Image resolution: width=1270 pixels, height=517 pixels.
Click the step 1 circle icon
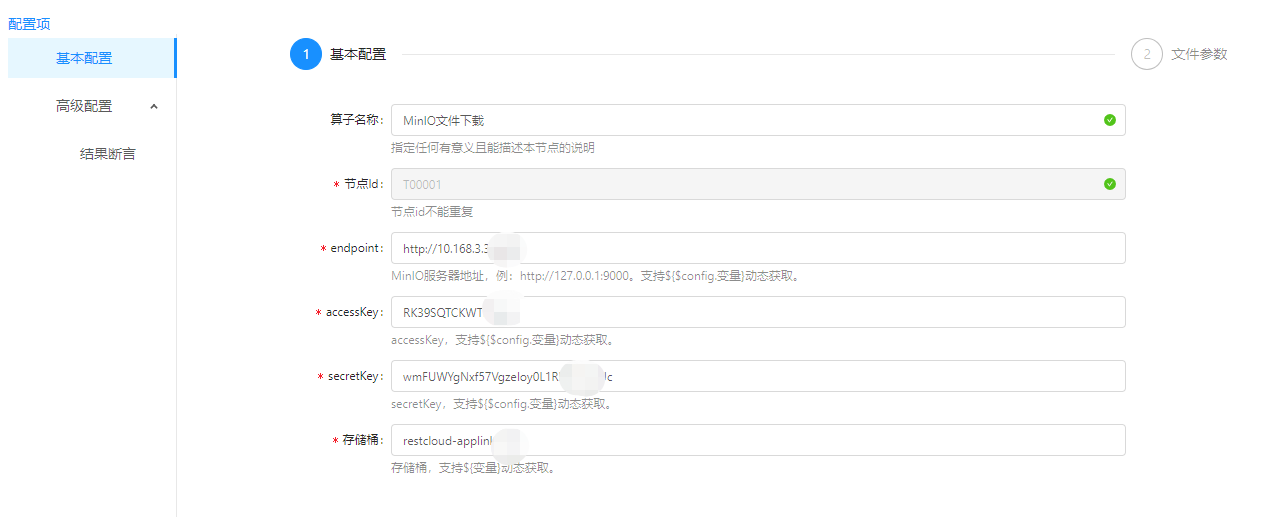coord(305,54)
